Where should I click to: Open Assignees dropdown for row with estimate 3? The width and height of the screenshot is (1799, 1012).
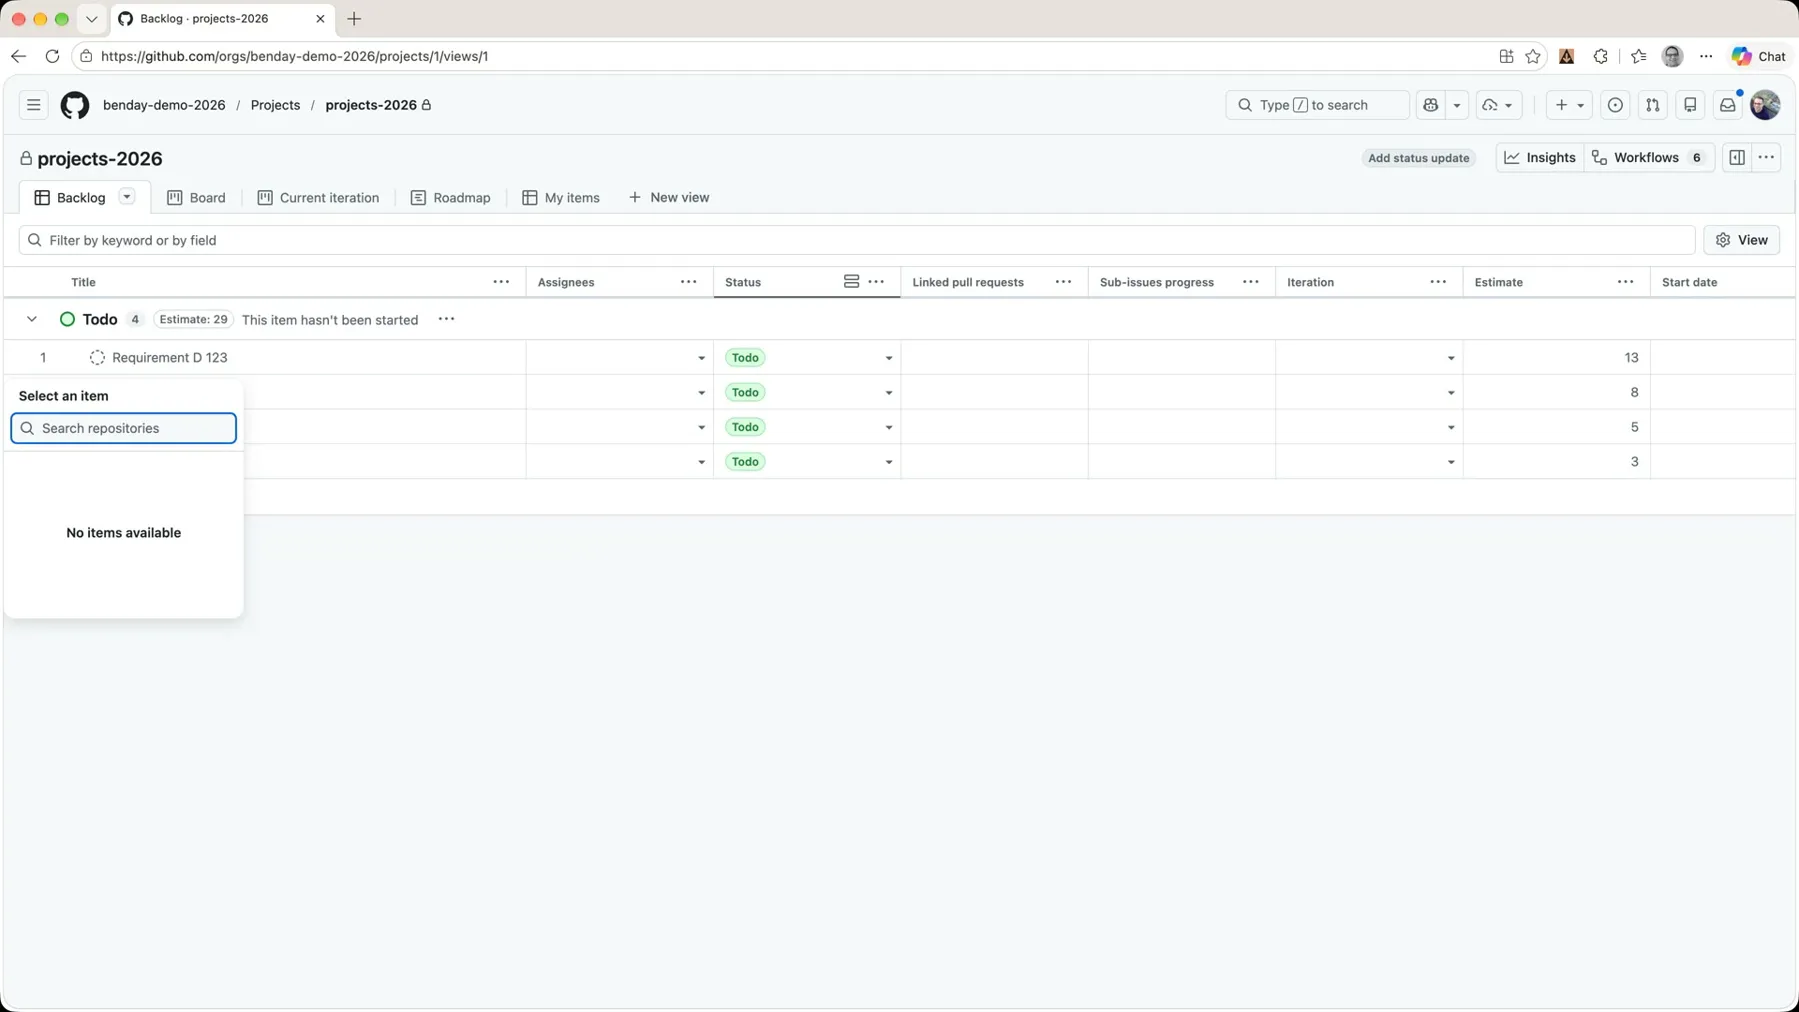click(x=701, y=462)
